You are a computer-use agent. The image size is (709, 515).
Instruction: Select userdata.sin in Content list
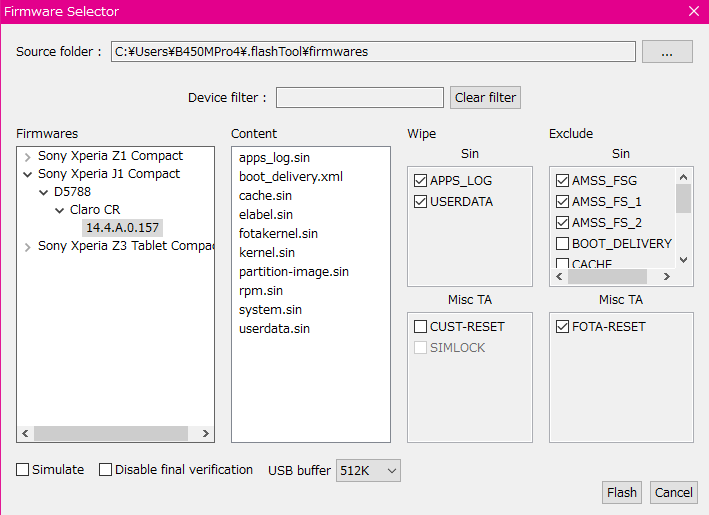tap(274, 328)
